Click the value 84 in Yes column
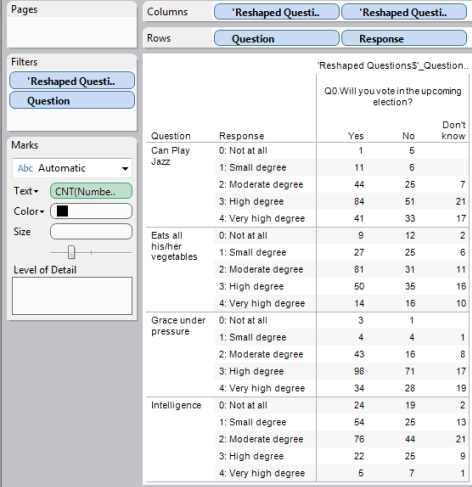The width and height of the screenshot is (472, 487). click(359, 202)
